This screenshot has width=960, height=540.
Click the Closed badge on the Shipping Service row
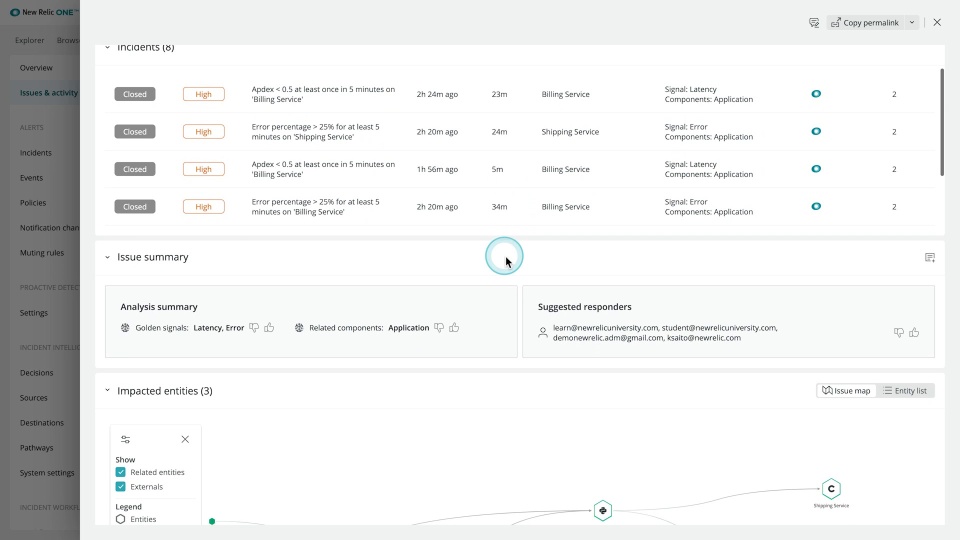tap(135, 132)
